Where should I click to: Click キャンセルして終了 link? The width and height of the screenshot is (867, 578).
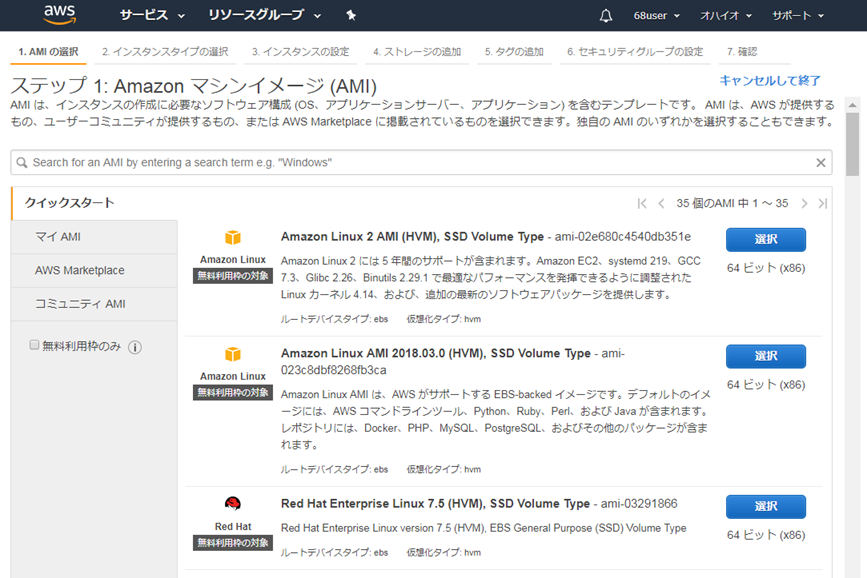tap(770, 81)
